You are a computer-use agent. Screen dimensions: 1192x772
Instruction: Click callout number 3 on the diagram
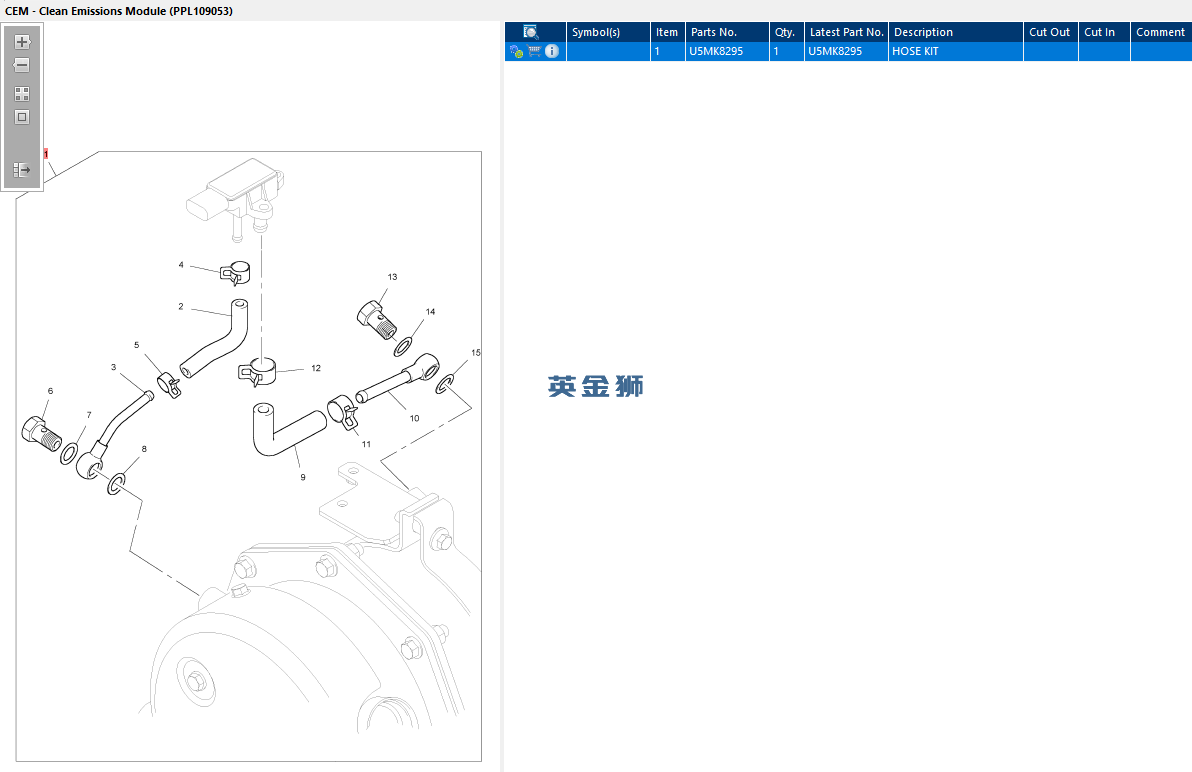(x=113, y=367)
